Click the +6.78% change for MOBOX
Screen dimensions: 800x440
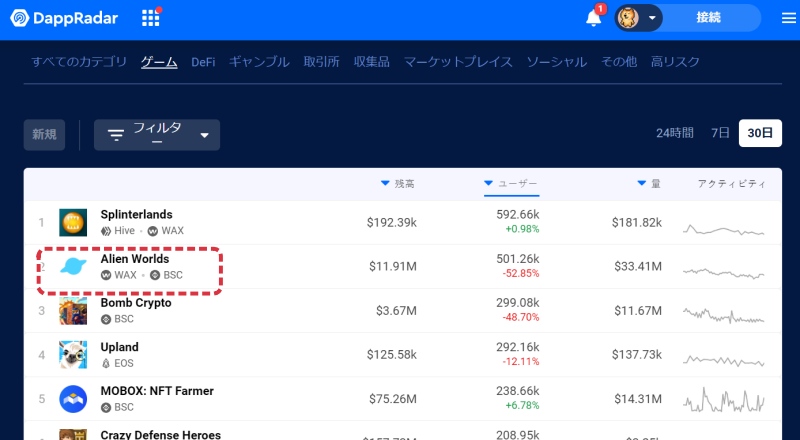coord(522,406)
